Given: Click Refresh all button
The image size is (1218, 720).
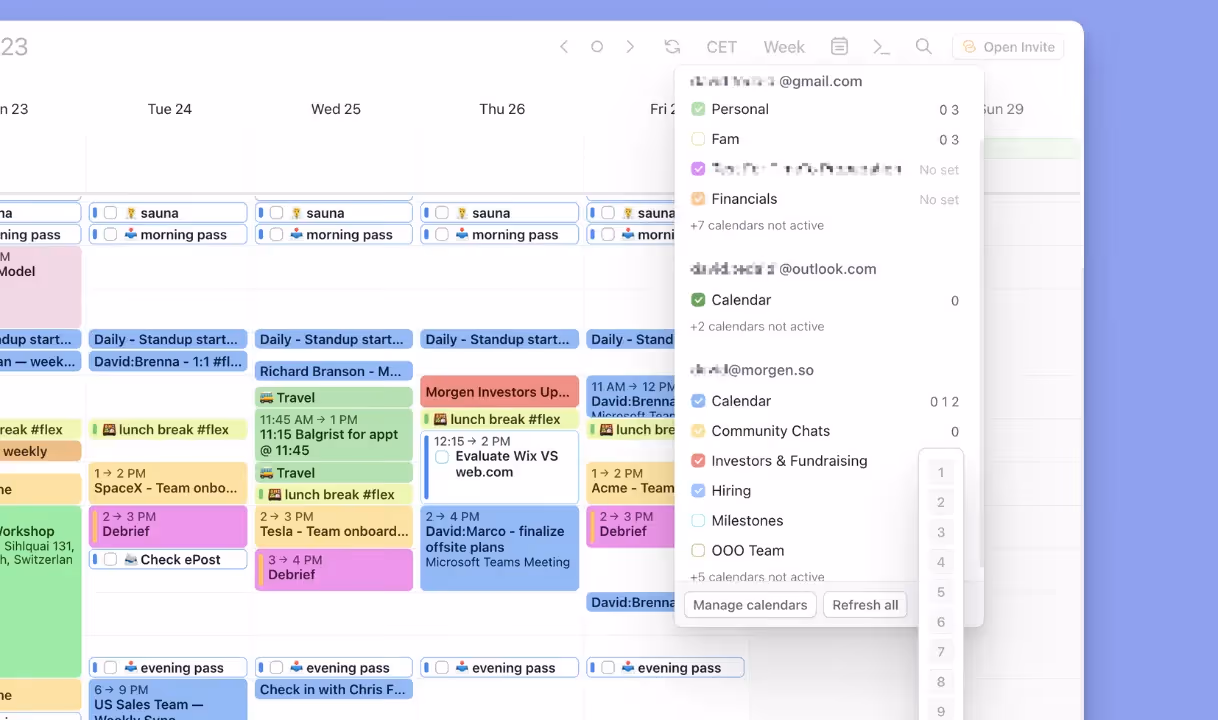Looking at the screenshot, I should [x=865, y=605].
